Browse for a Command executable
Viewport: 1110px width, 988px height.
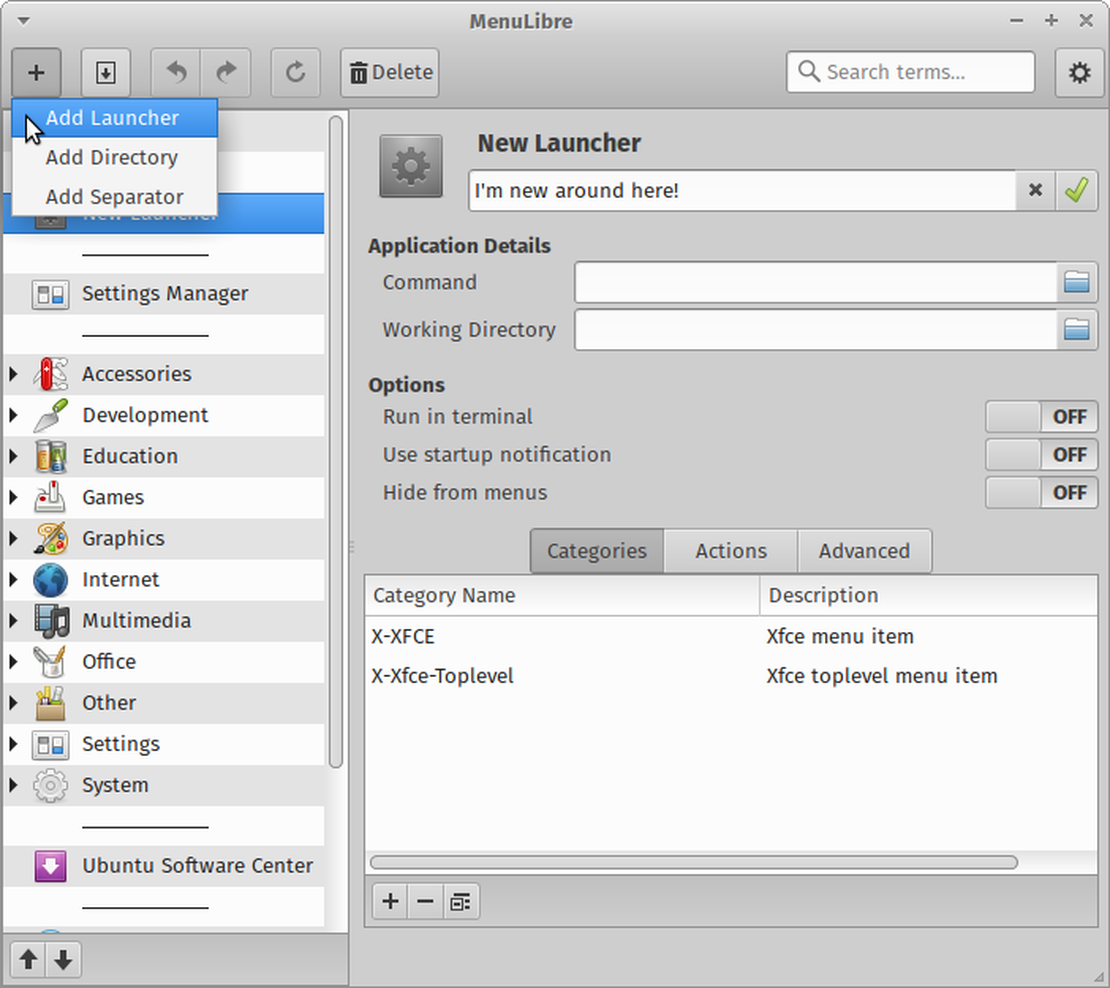pyautogui.click(x=1078, y=282)
